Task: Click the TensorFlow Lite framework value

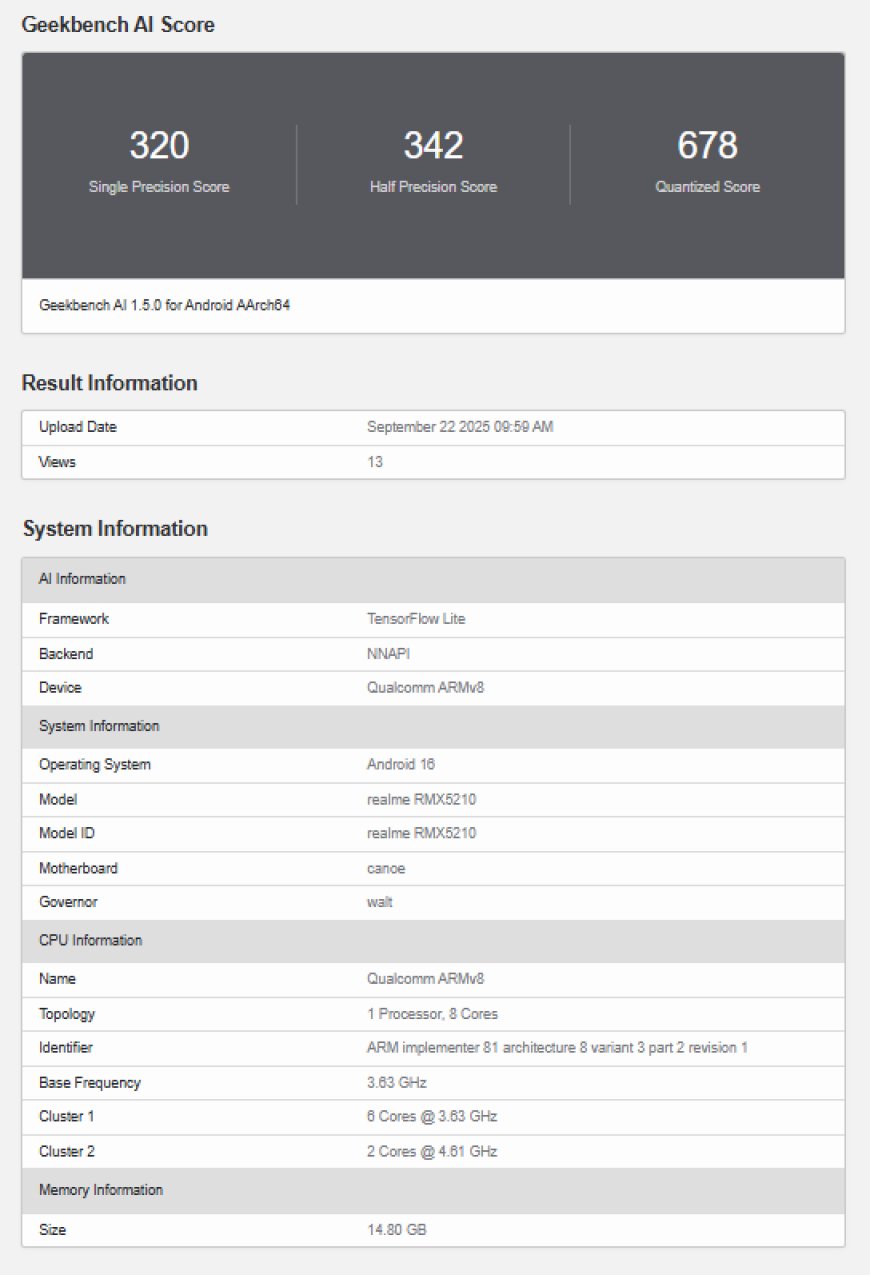Action: [x=416, y=619]
